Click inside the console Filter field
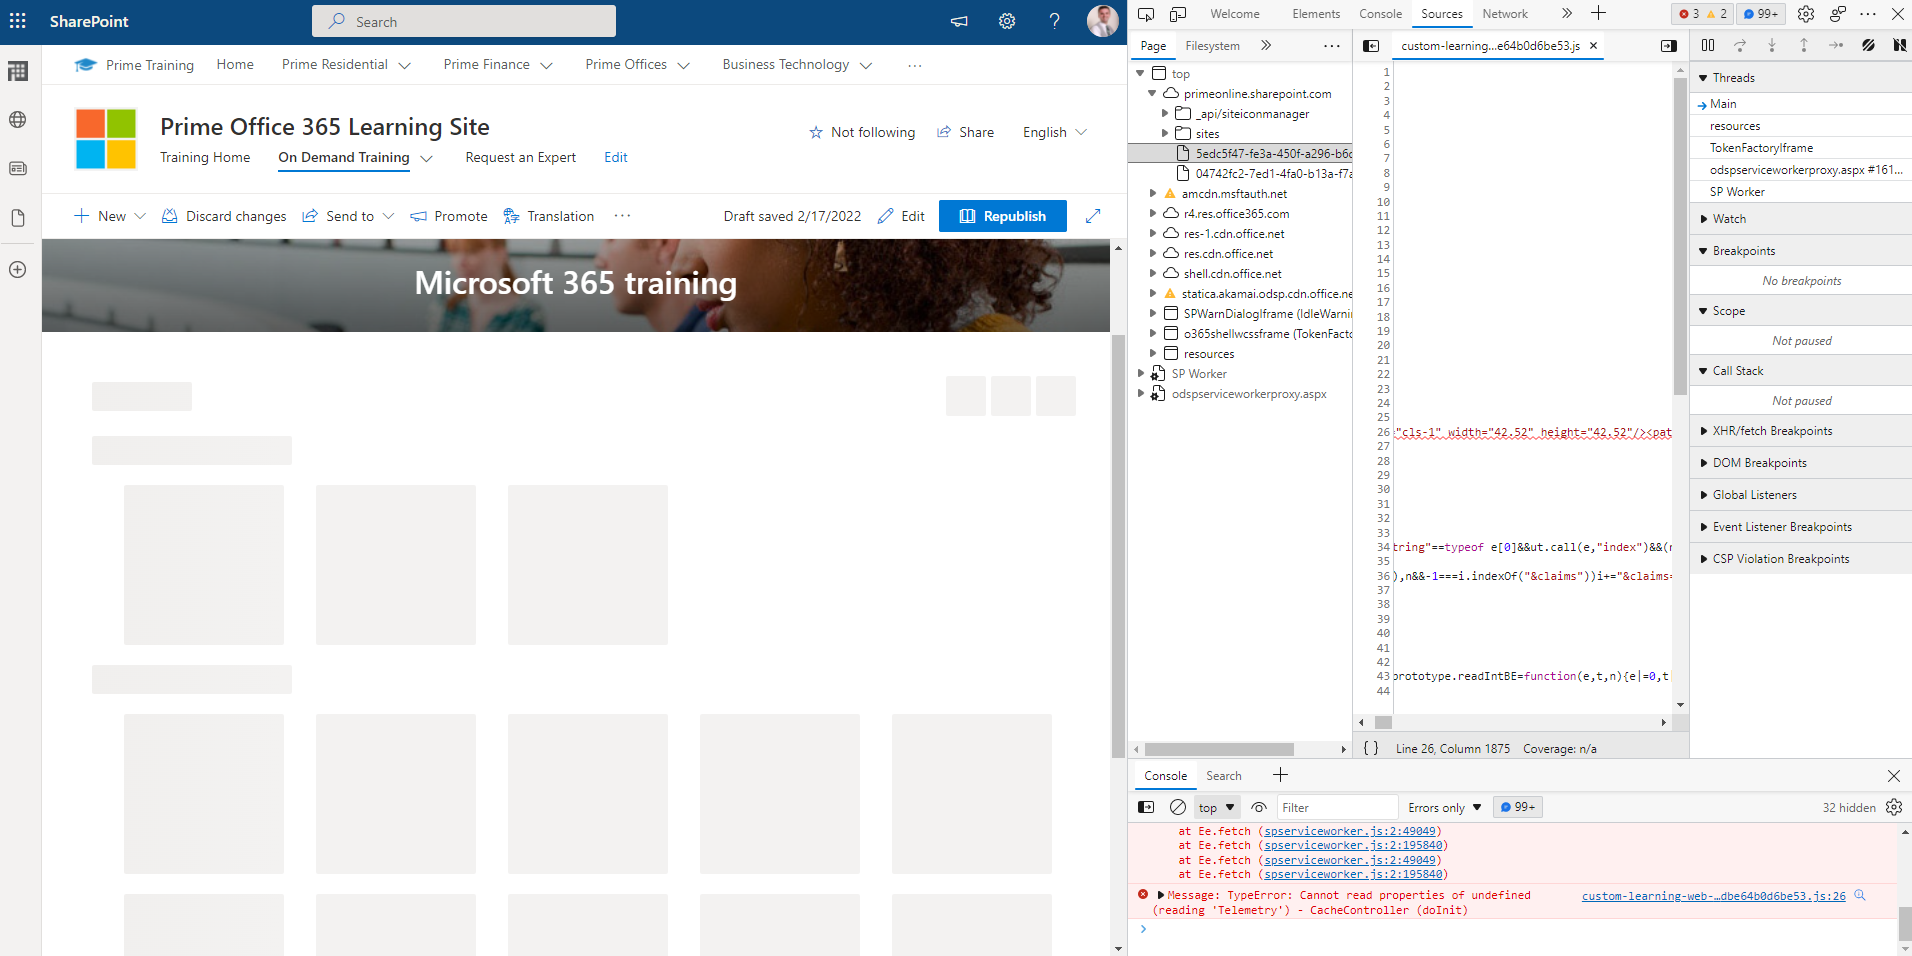This screenshot has width=1912, height=956. coord(1338,807)
